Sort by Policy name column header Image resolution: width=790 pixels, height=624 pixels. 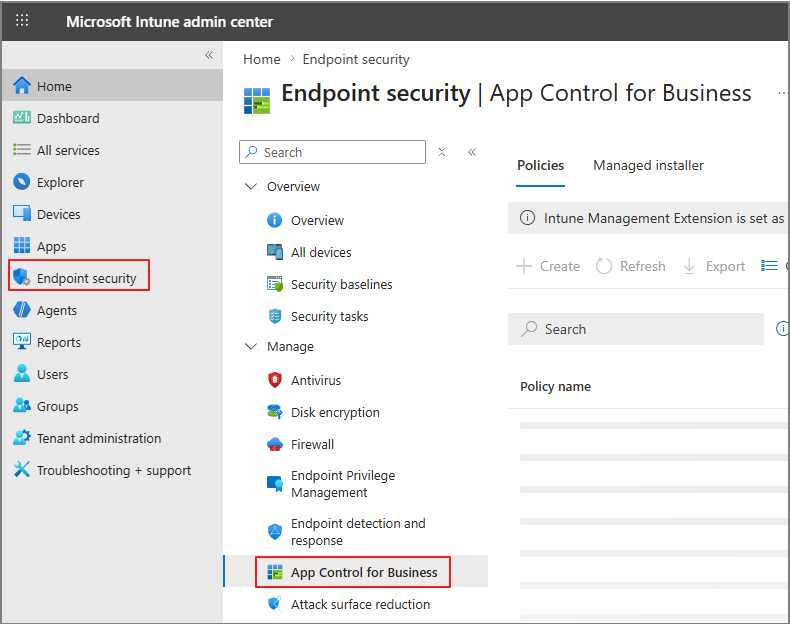click(555, 386)
